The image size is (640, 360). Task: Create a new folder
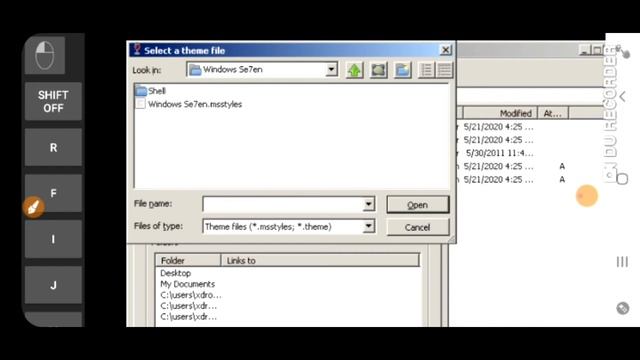(402, 70)
